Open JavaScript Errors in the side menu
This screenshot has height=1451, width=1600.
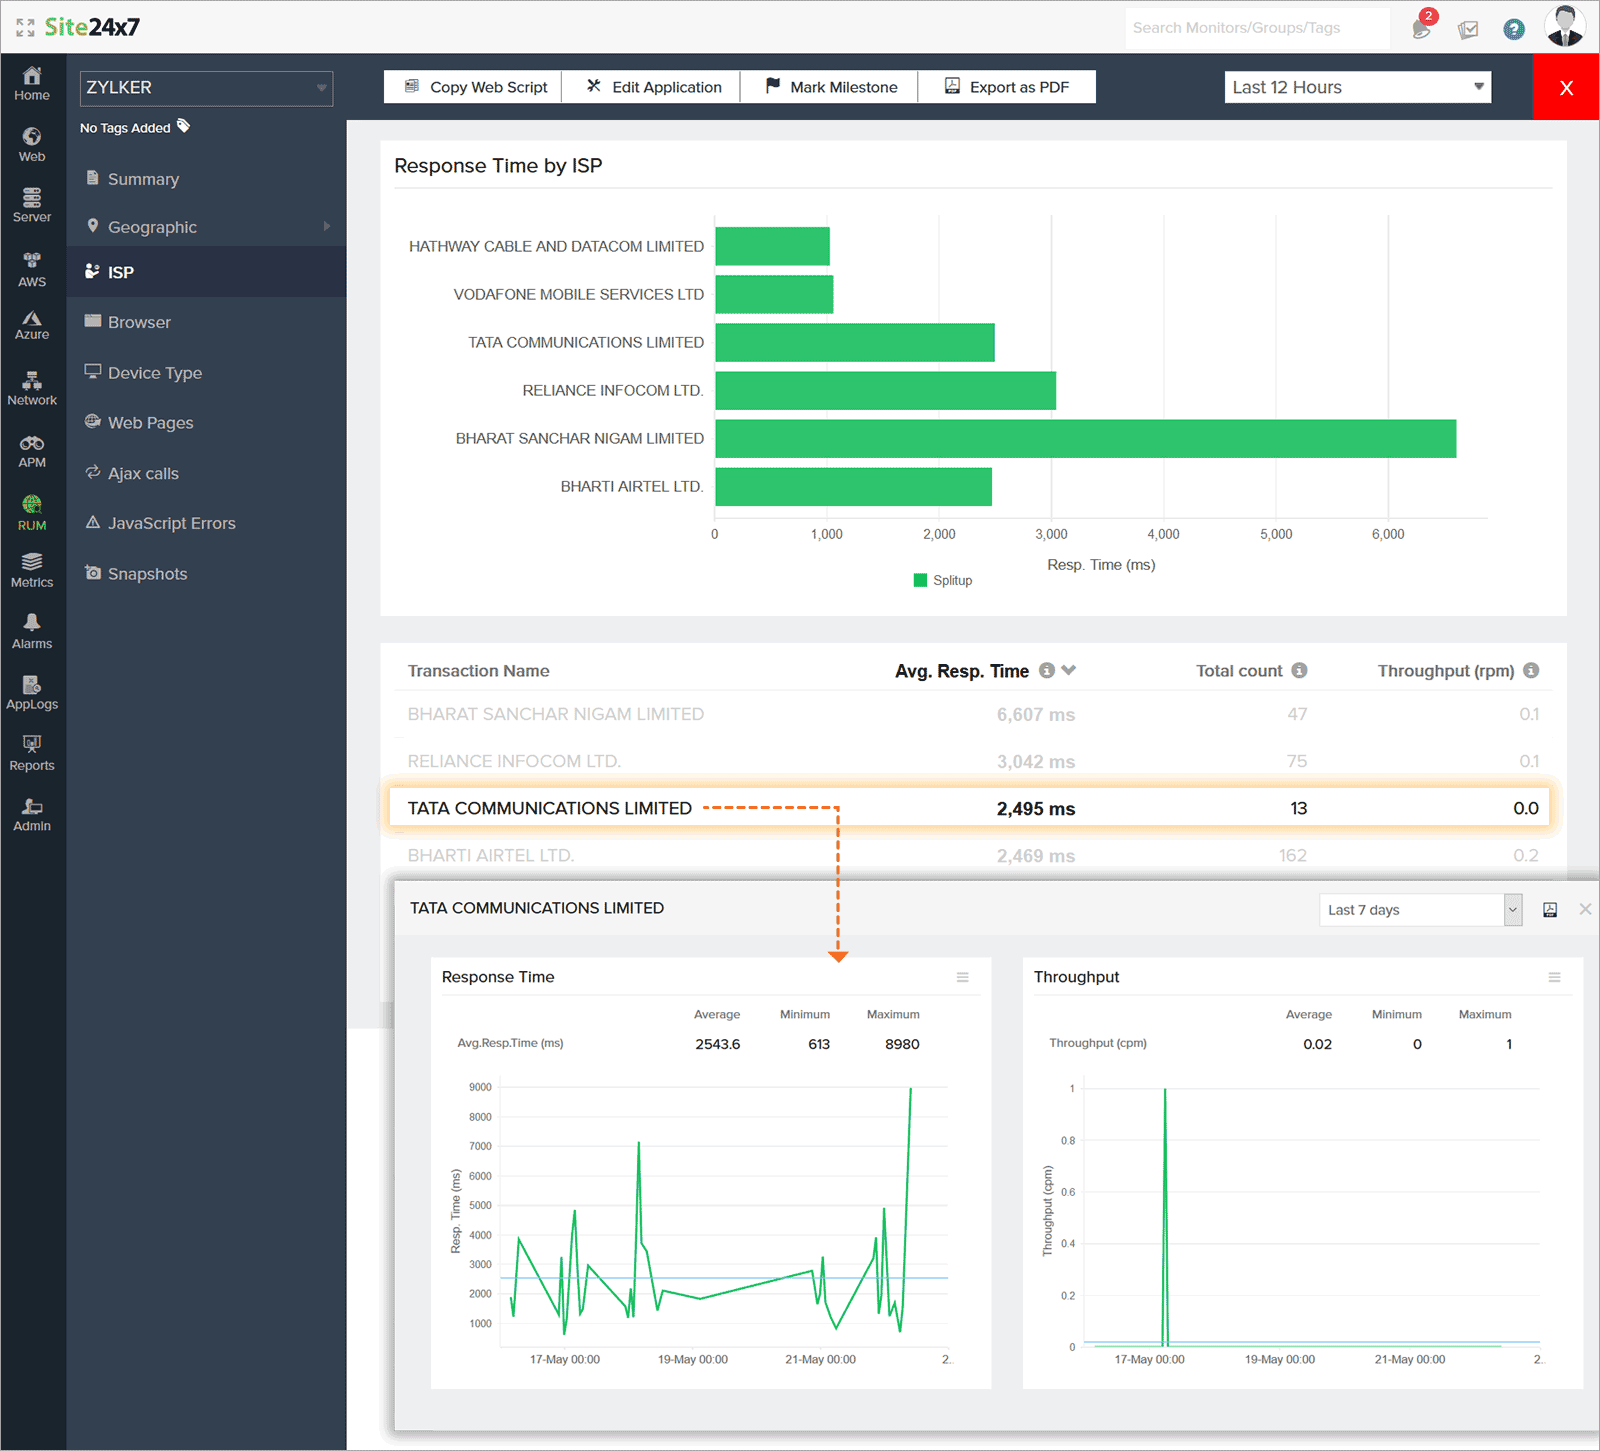[171, 523]
